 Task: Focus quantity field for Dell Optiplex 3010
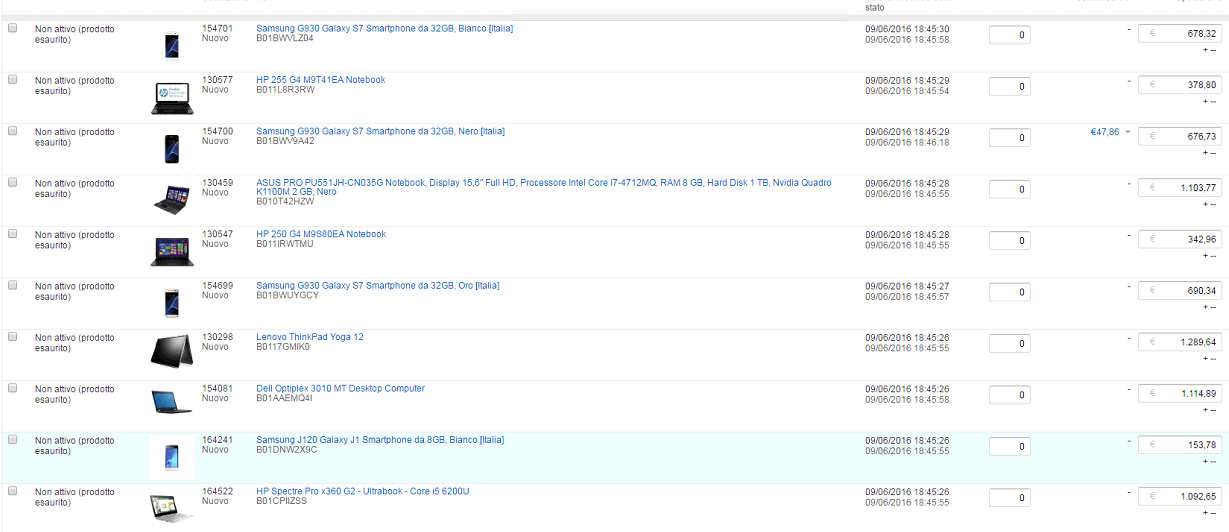click(1009, 395)
